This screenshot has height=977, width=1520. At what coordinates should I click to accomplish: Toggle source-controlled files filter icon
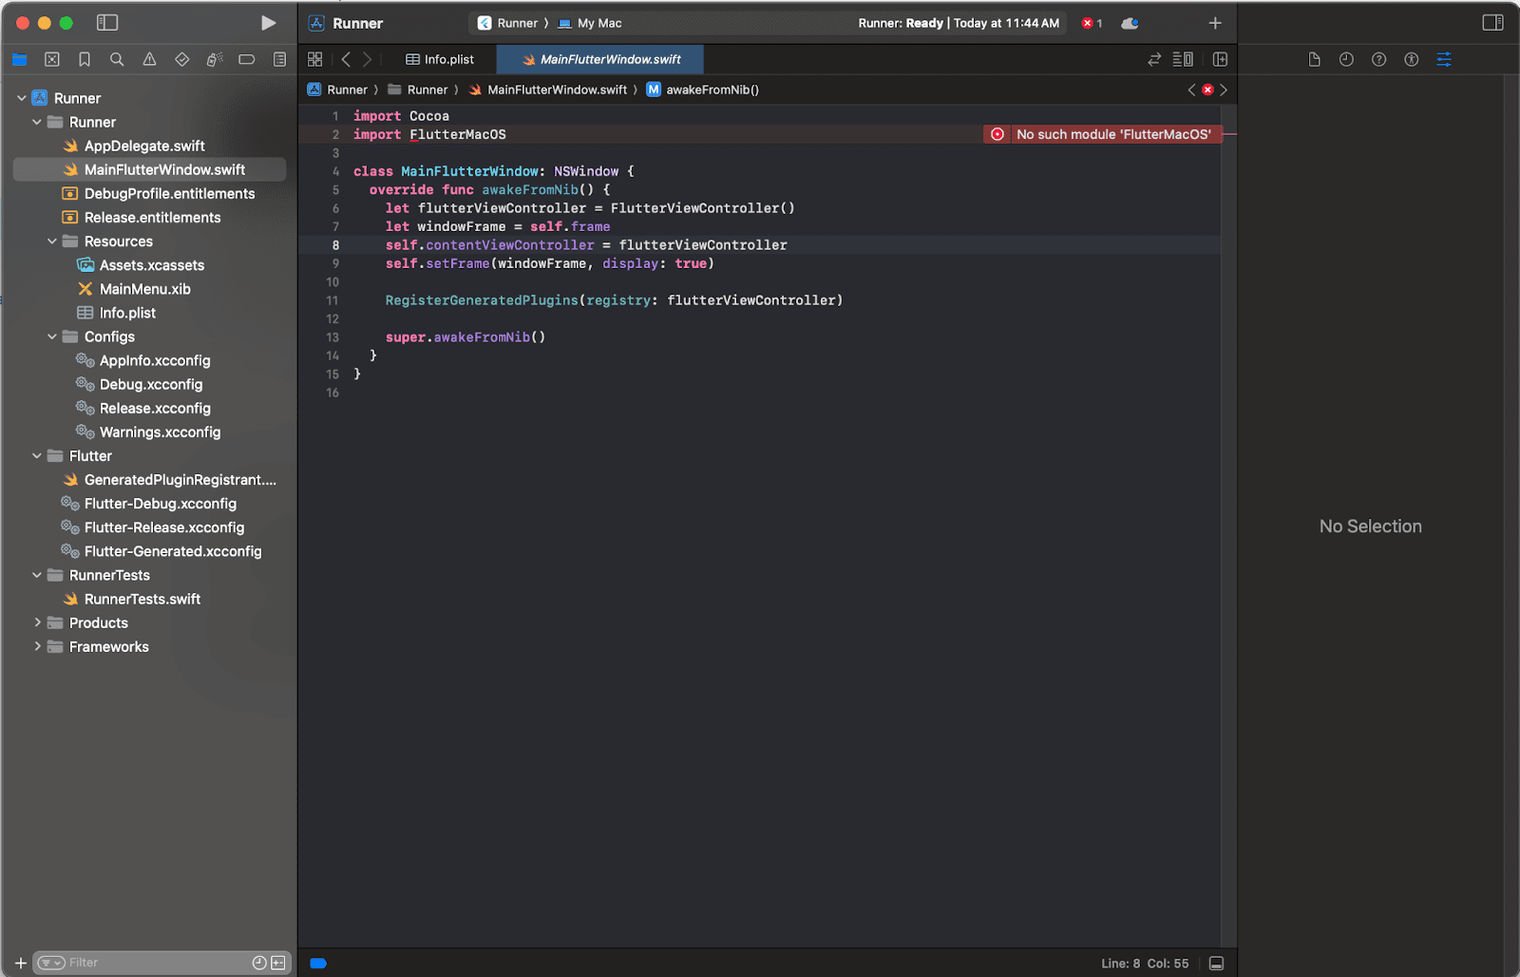(278, 963)
